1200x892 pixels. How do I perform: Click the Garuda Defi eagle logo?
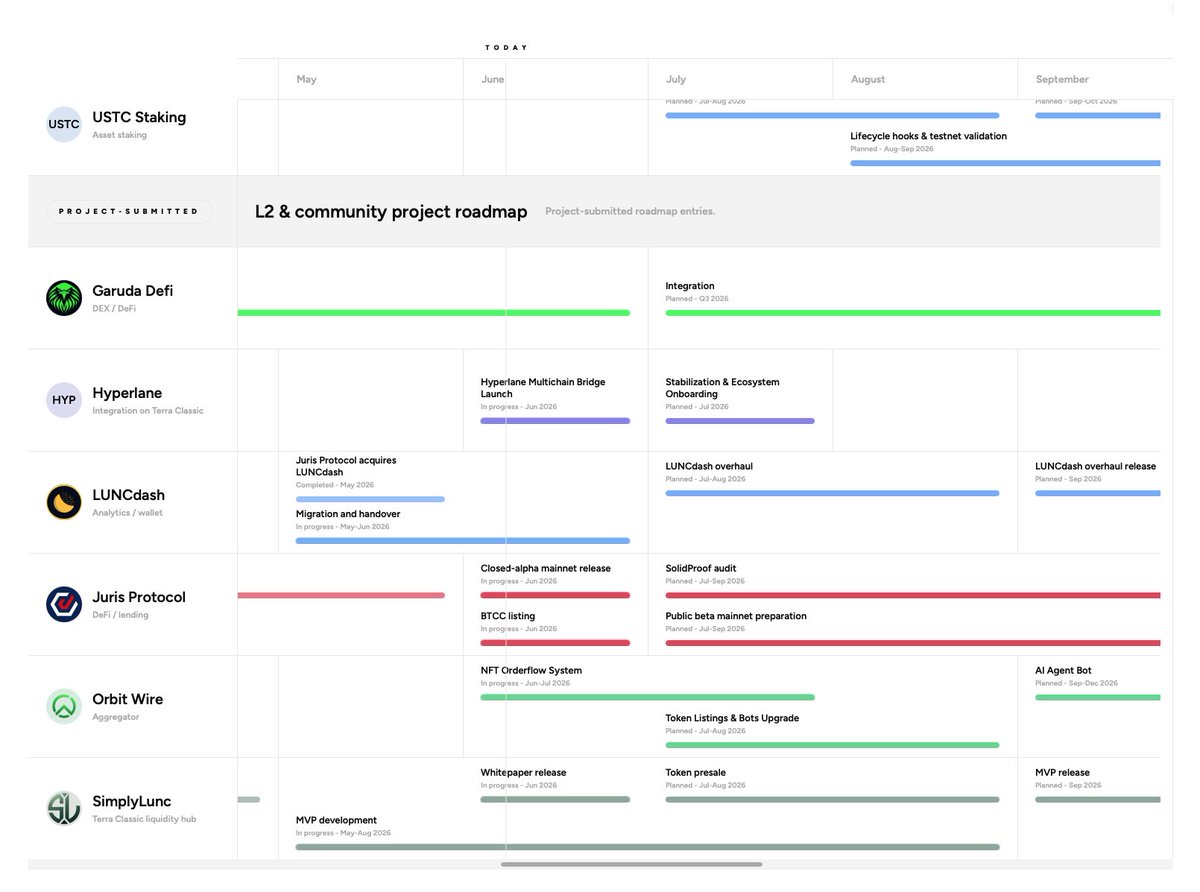pyautogui.click(x=64, y=298)
